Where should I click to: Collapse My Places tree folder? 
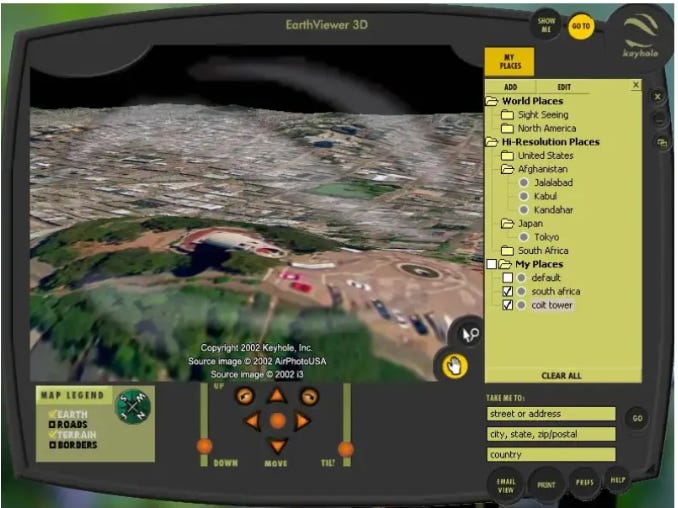[505, 264]
